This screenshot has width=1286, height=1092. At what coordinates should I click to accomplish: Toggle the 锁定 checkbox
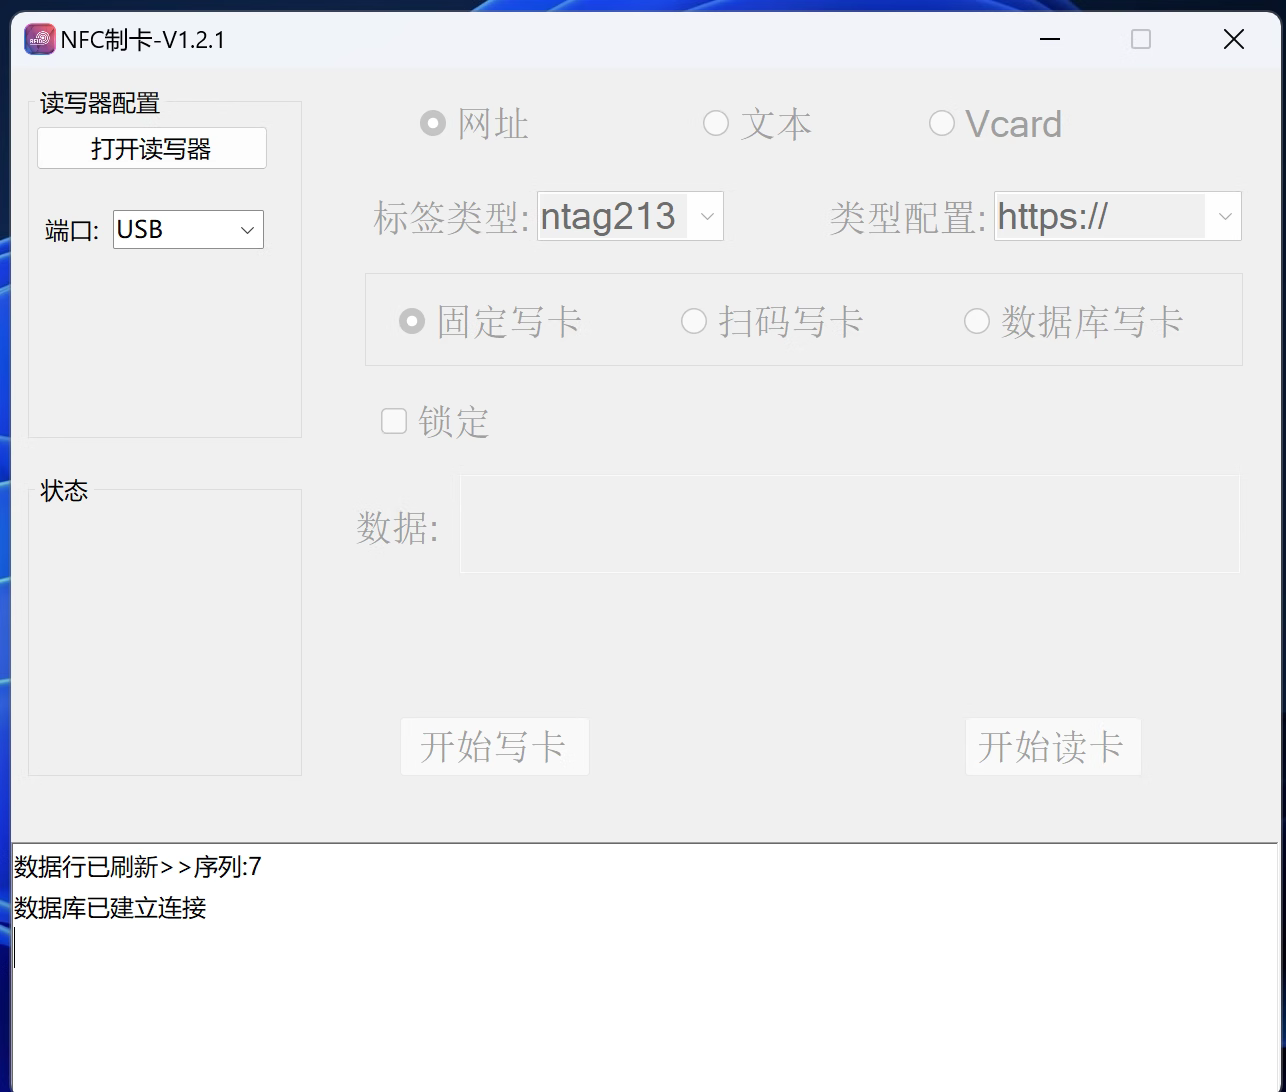click(x=394, y=421)
